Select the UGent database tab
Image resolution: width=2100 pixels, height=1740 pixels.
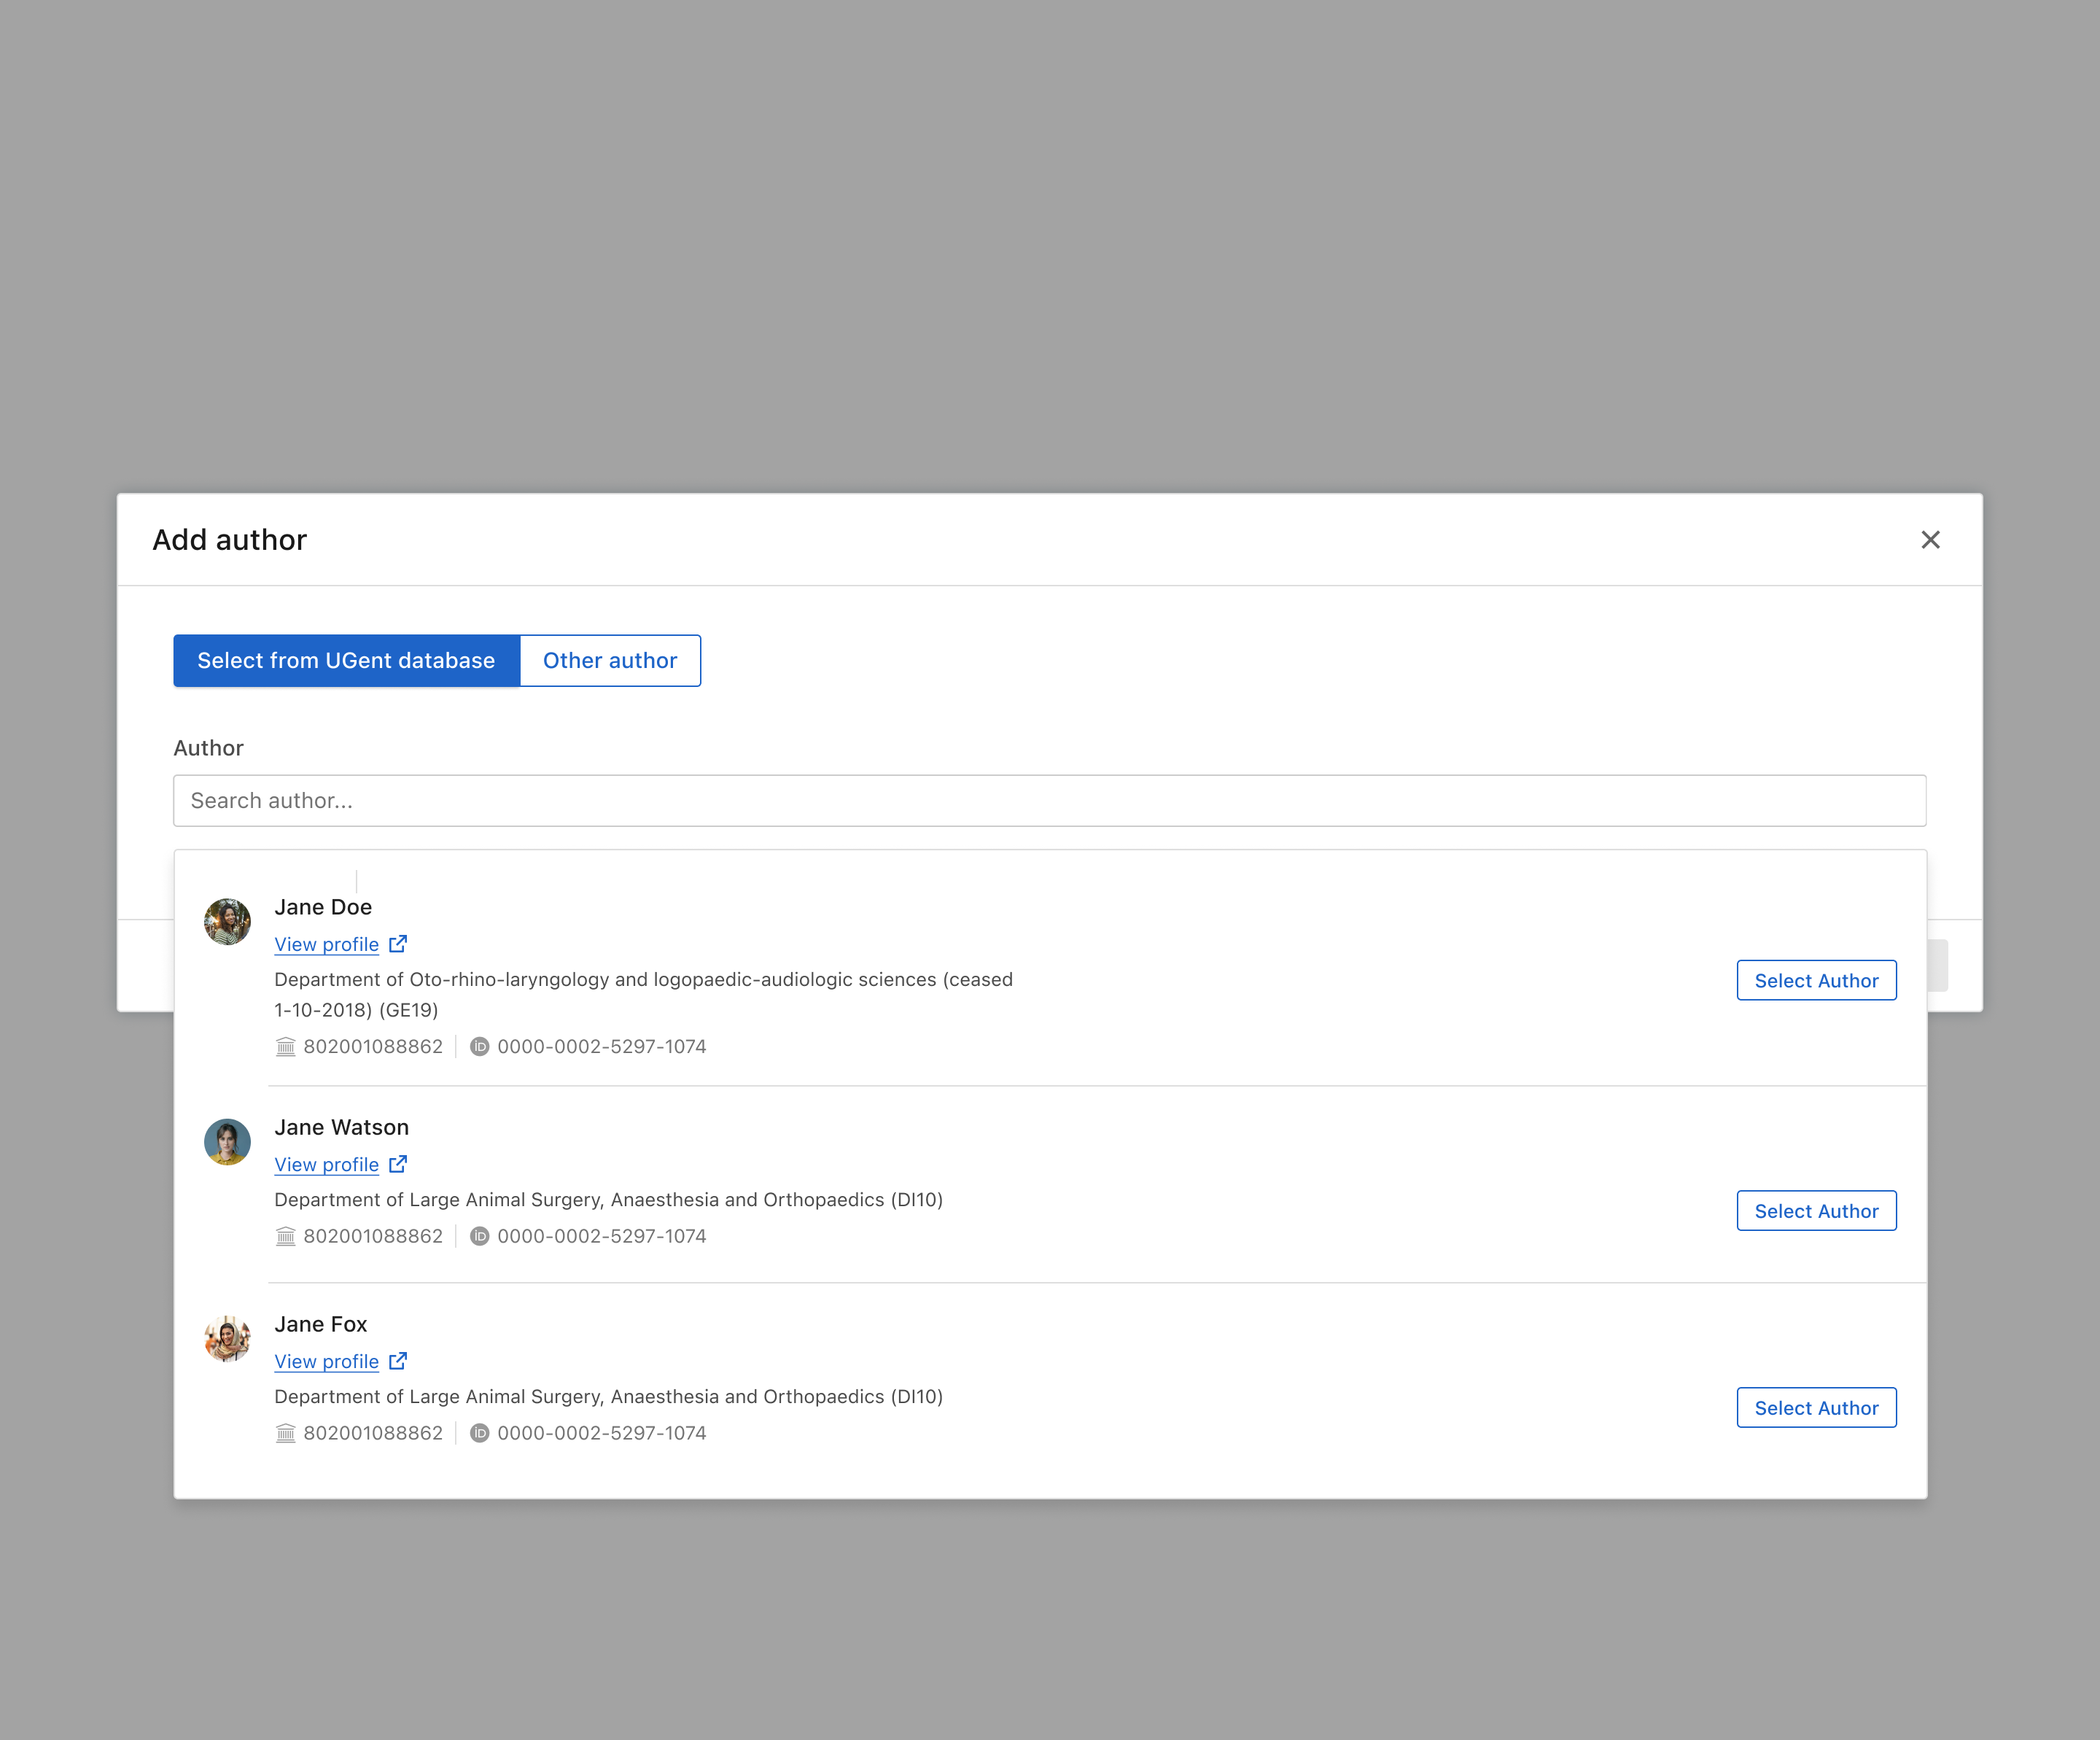(346, 660)
